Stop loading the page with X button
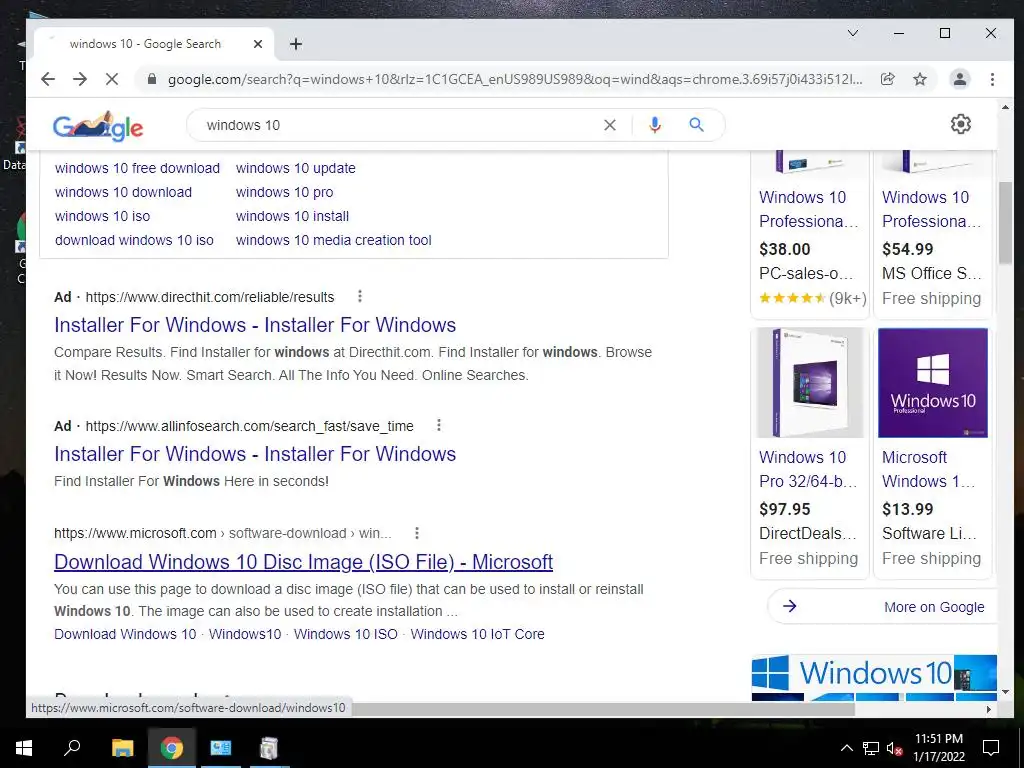 112,79
